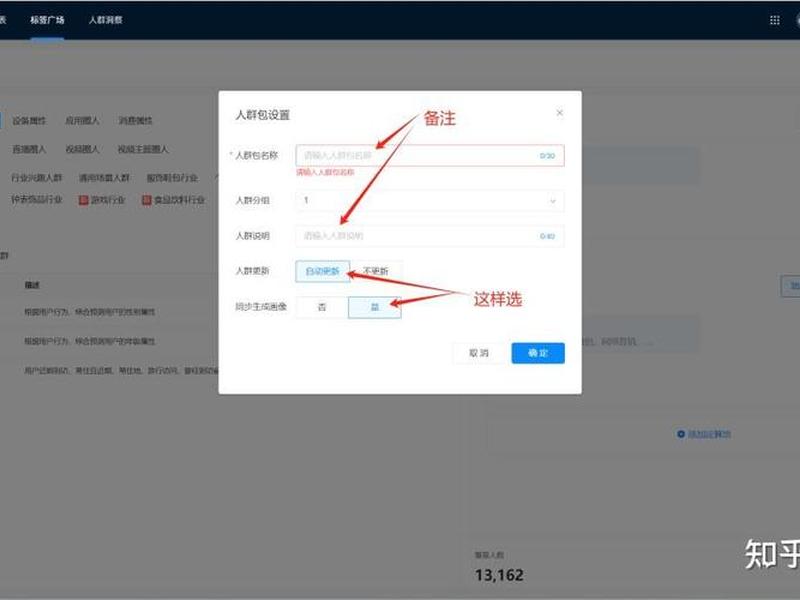The height and width of the screenshot is (600, 800).
Task: Click the 取消 button
Action: coord(479,353)
